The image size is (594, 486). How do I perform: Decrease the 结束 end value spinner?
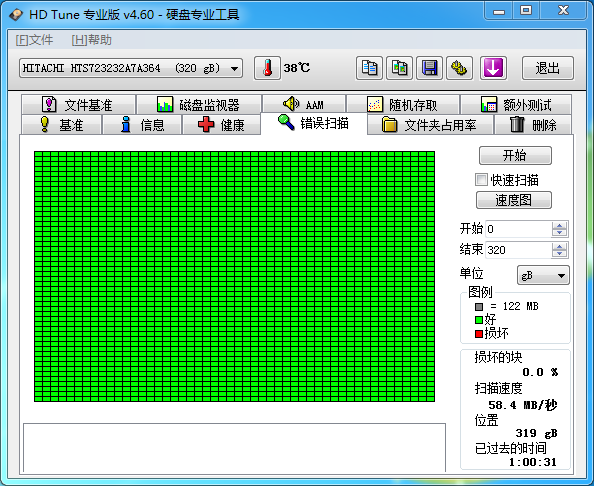559,253
